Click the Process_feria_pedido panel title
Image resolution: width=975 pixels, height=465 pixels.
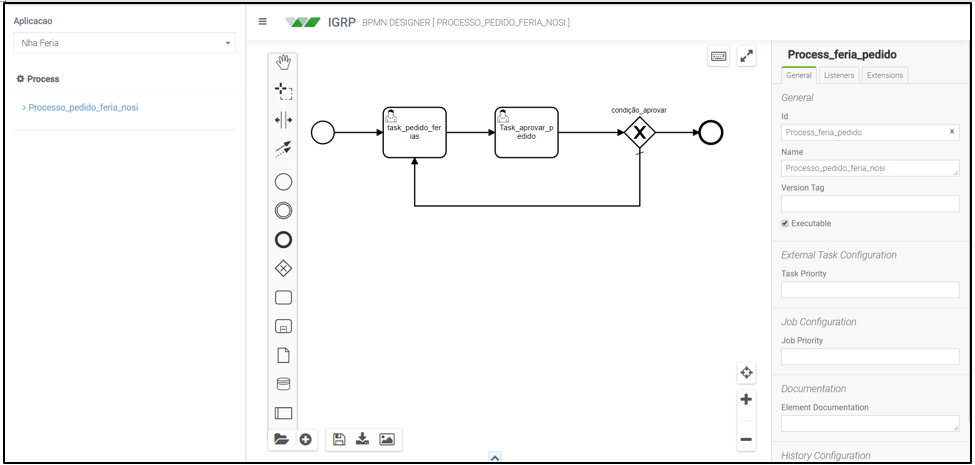842,55
